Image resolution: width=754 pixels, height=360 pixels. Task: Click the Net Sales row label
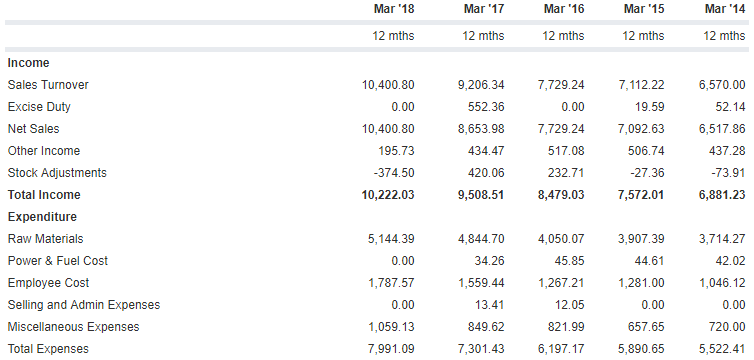coord(33,129)
